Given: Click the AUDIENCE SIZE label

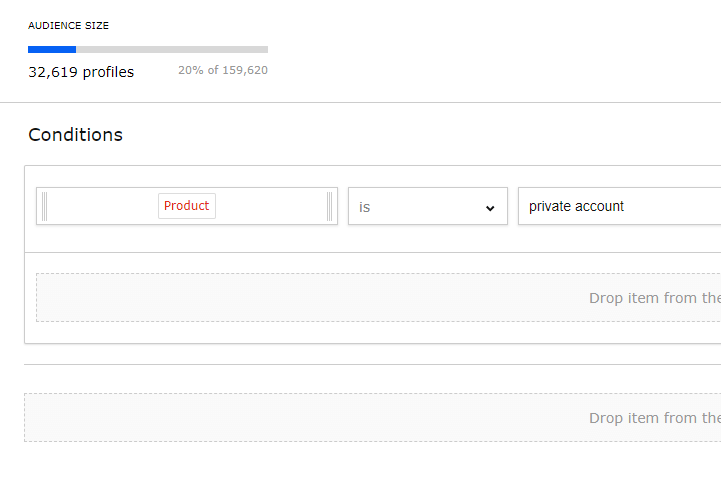Looking at the screenshot, I should [x=69, y=25].
